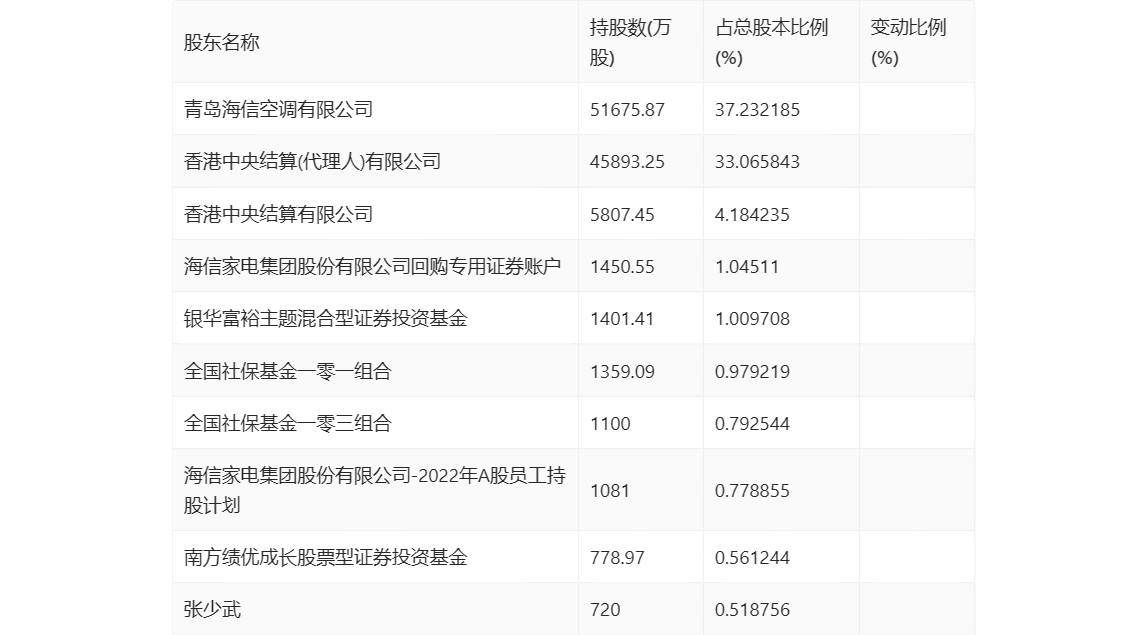Select shareholder 青岛海信空调有限公司

tap(278, 109)
